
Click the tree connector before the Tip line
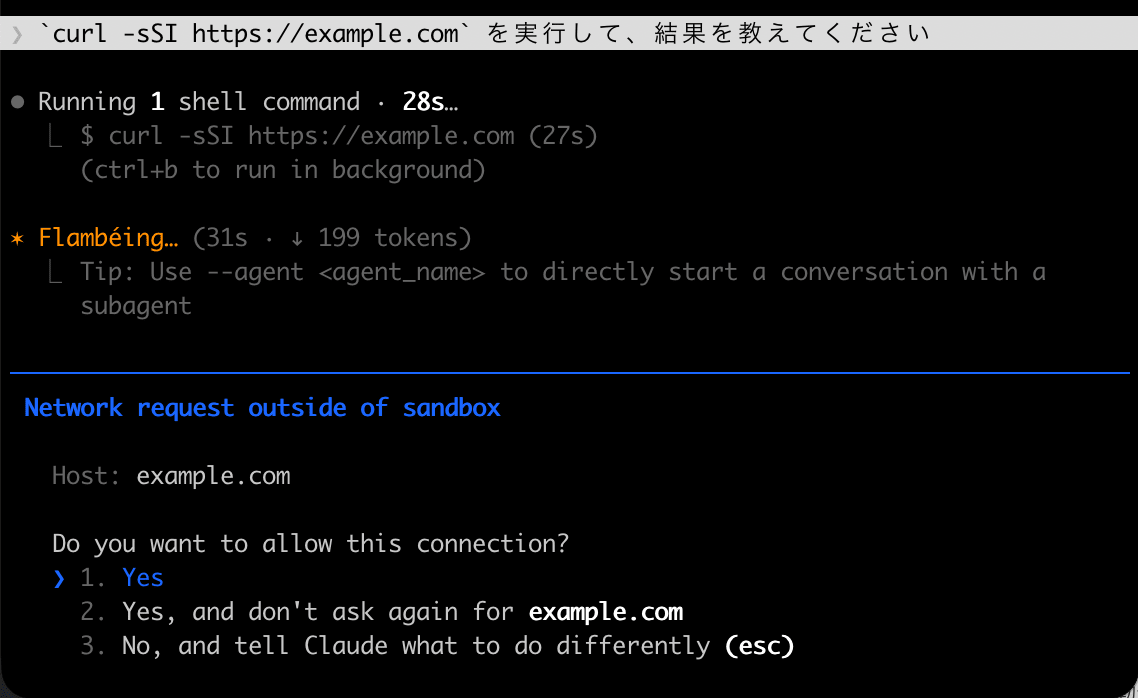click(x=55, y=271)
